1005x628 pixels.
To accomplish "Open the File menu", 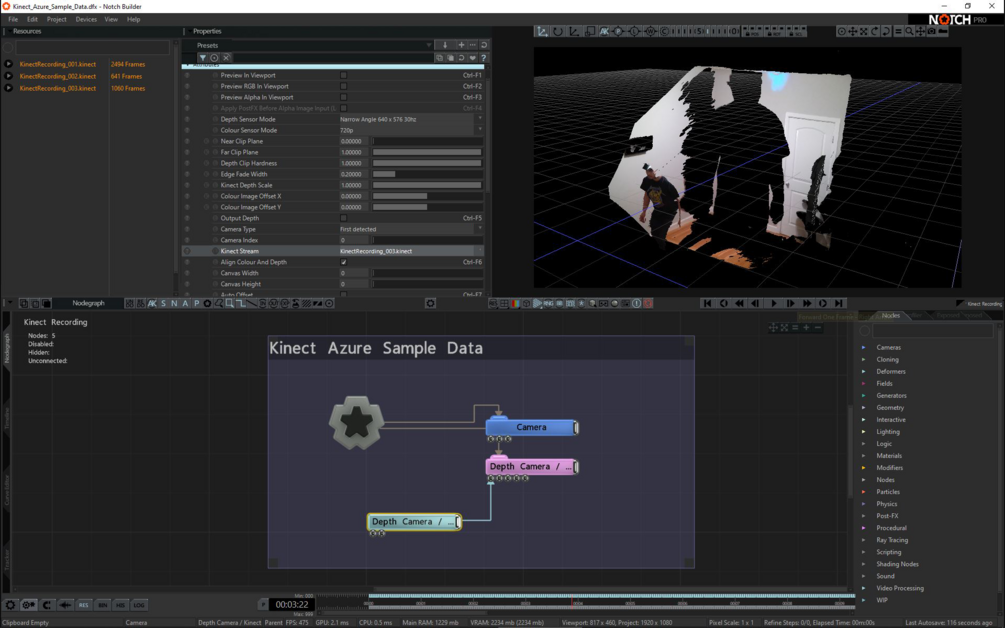I will (x=13, y=19).
